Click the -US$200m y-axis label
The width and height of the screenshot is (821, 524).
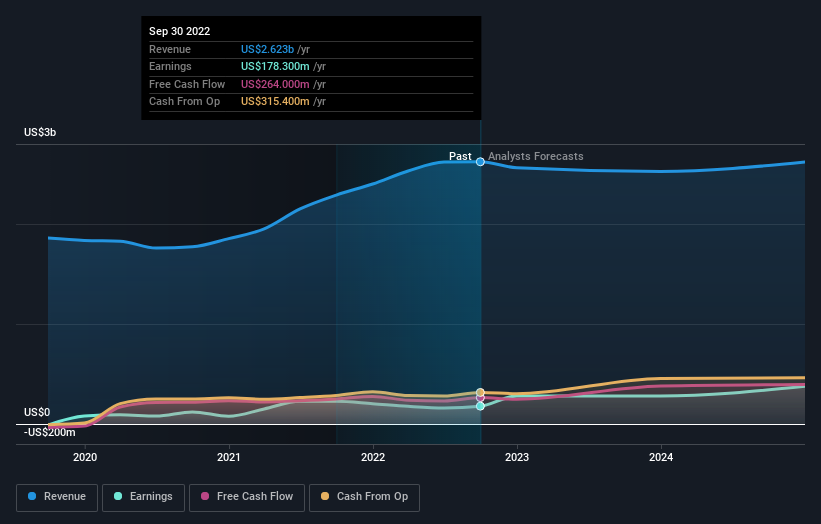pyautogui.click(x=49, y=432)
